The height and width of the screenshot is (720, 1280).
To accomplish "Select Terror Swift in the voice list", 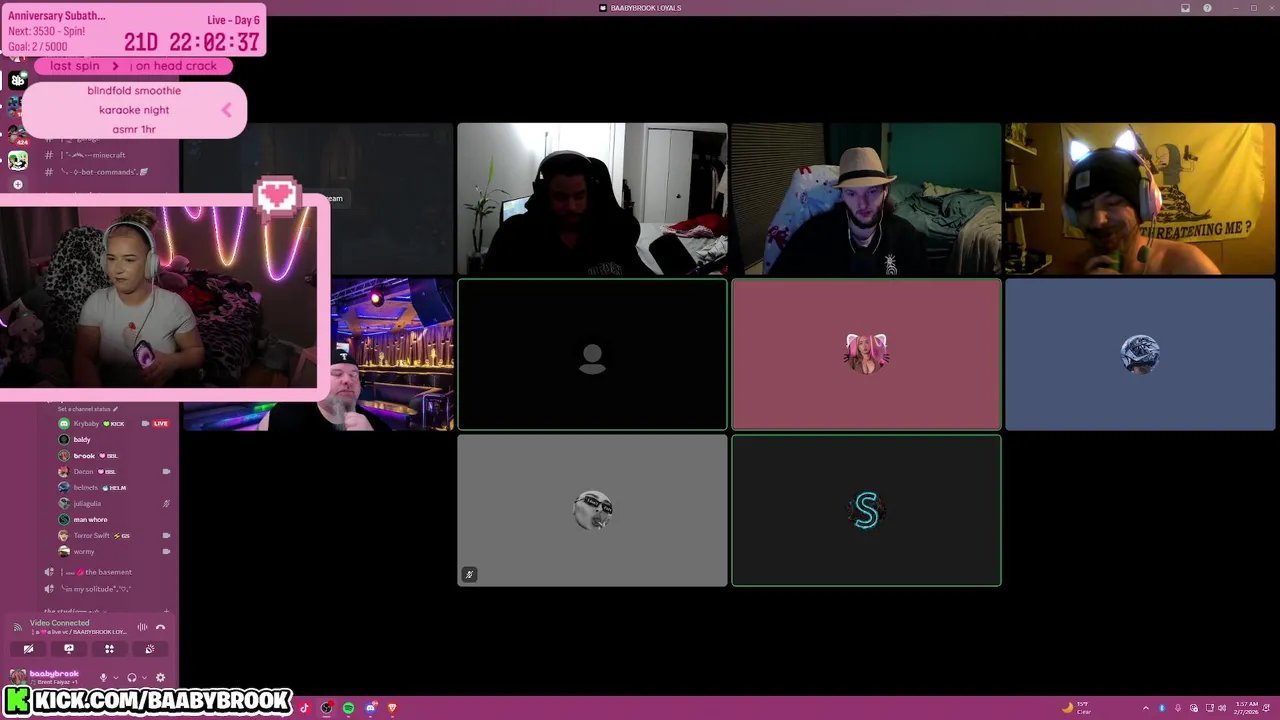I will [x=114, y=536].
